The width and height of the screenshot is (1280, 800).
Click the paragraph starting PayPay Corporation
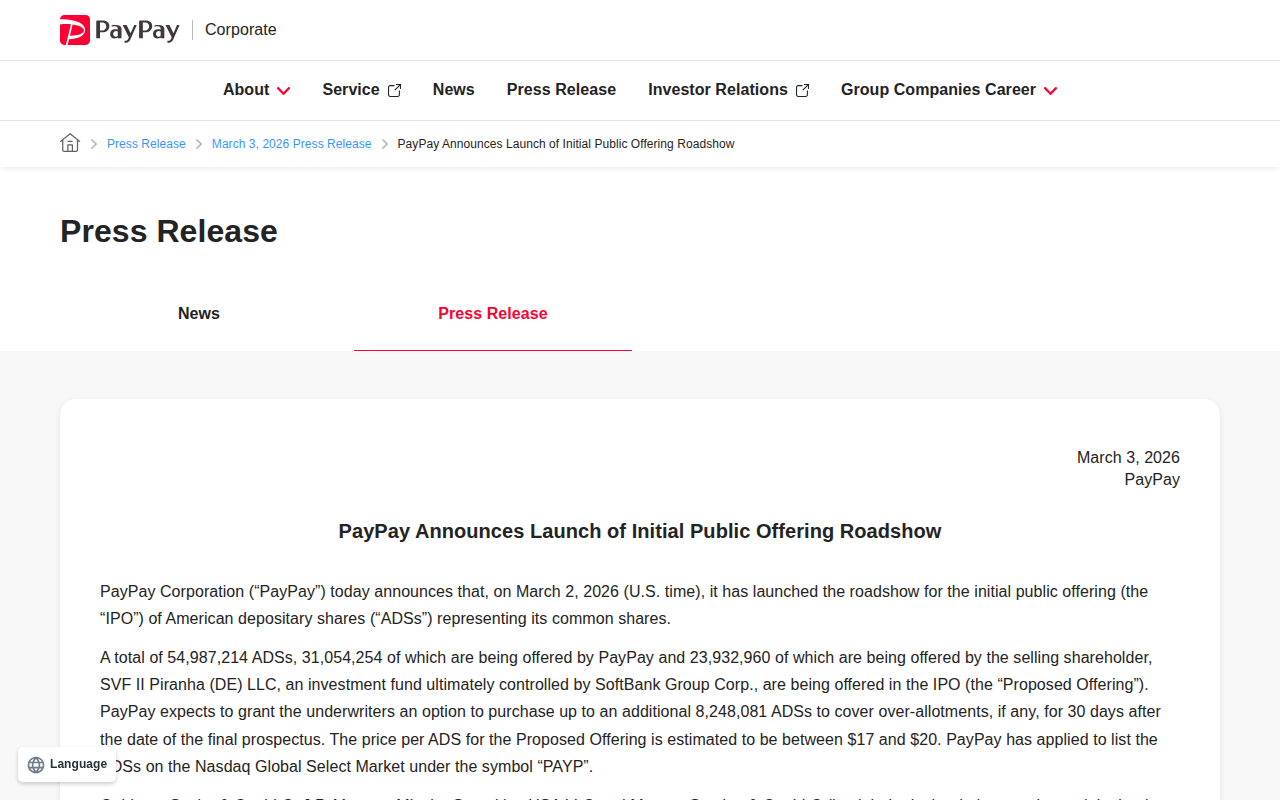pos(624,605)
